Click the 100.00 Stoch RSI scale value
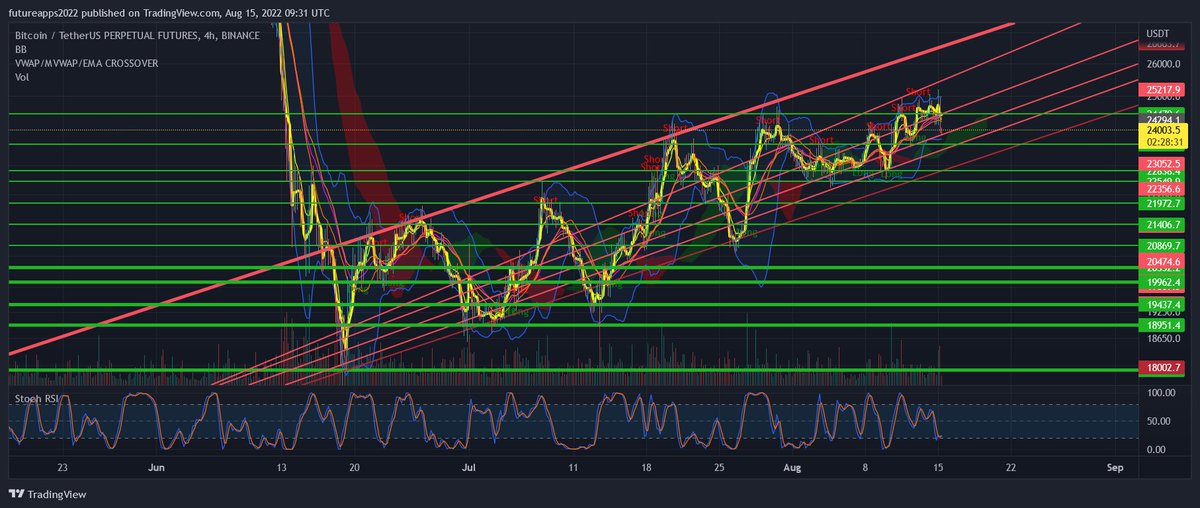 tap(1162, 394)
